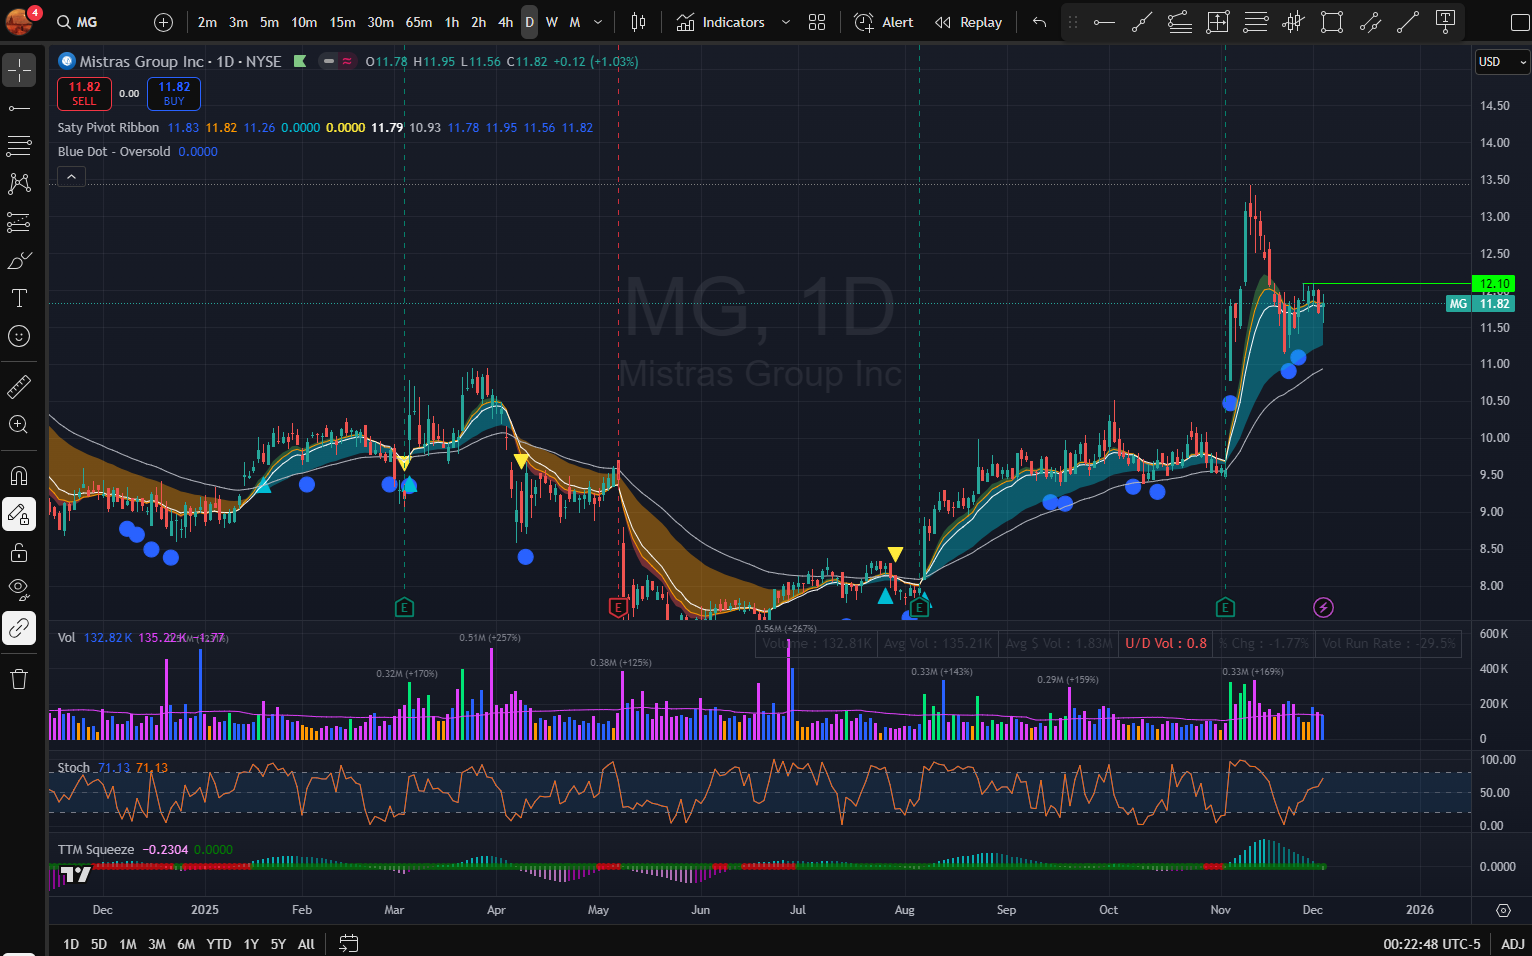Expand the timeframe dropdown arrow
This screenshot has width=1532, height=956.
pyautogui.click(x=598, y=22)
